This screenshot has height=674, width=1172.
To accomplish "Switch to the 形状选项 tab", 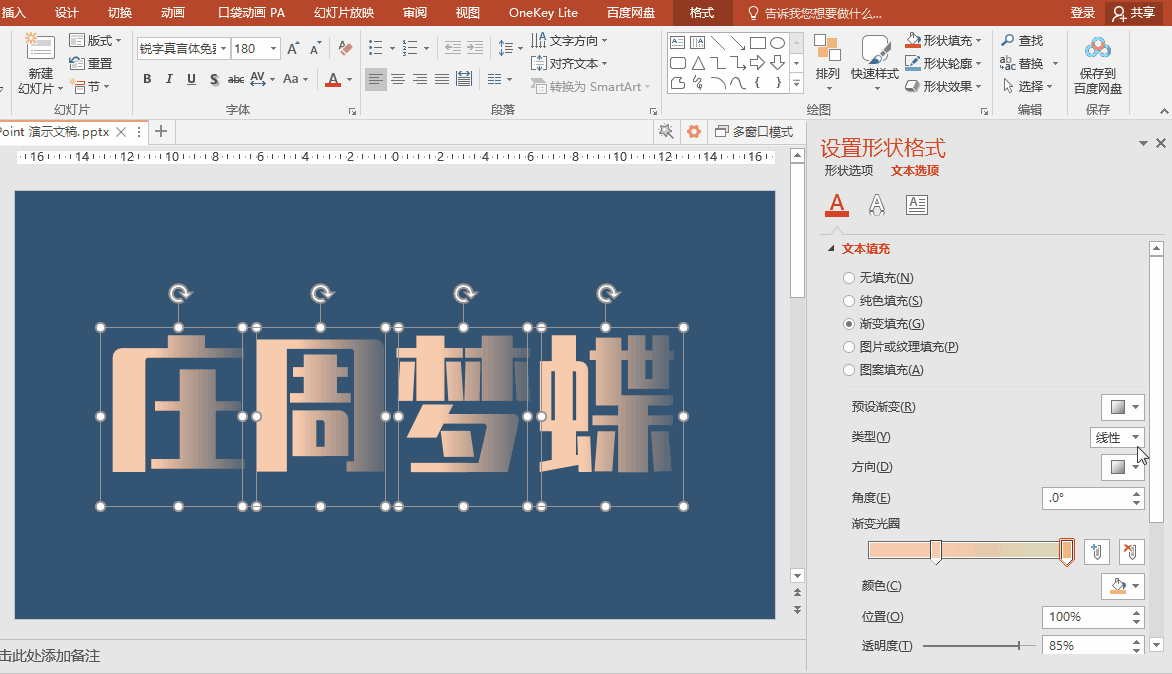I will (848, 171).
